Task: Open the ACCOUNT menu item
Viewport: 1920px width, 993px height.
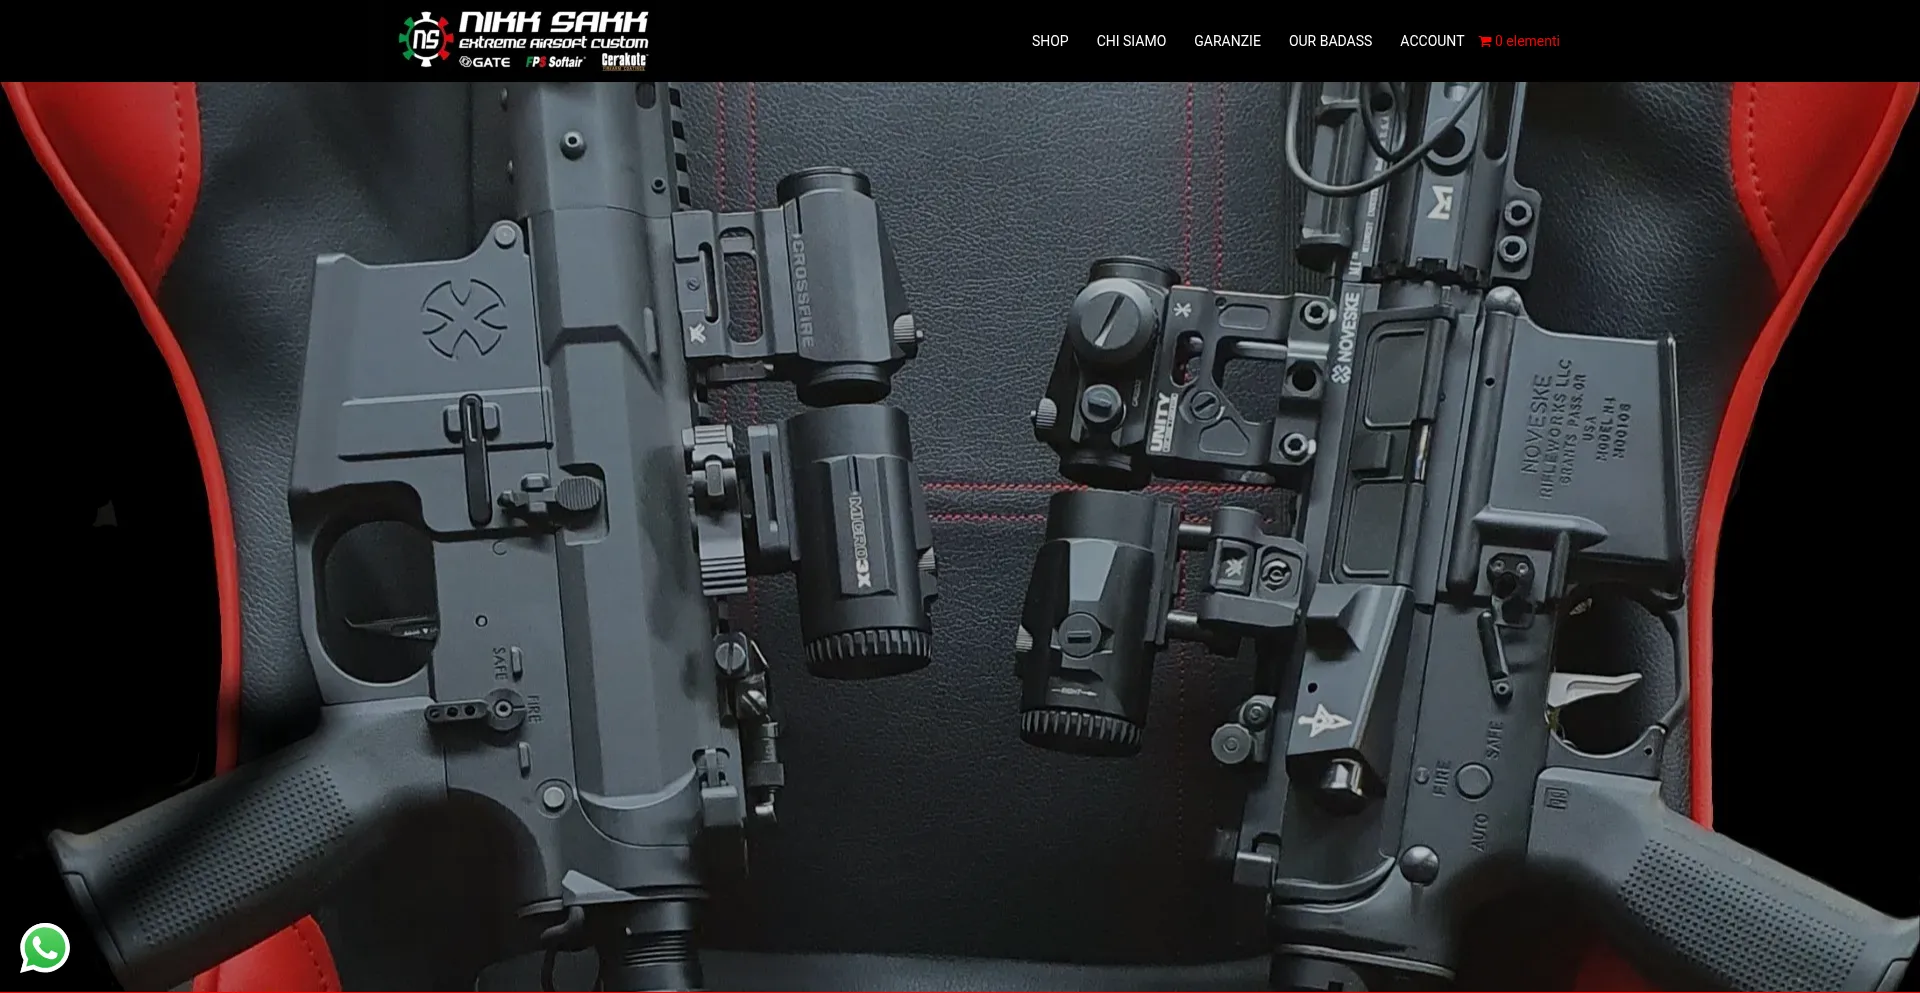Action: coord(1431,41)
